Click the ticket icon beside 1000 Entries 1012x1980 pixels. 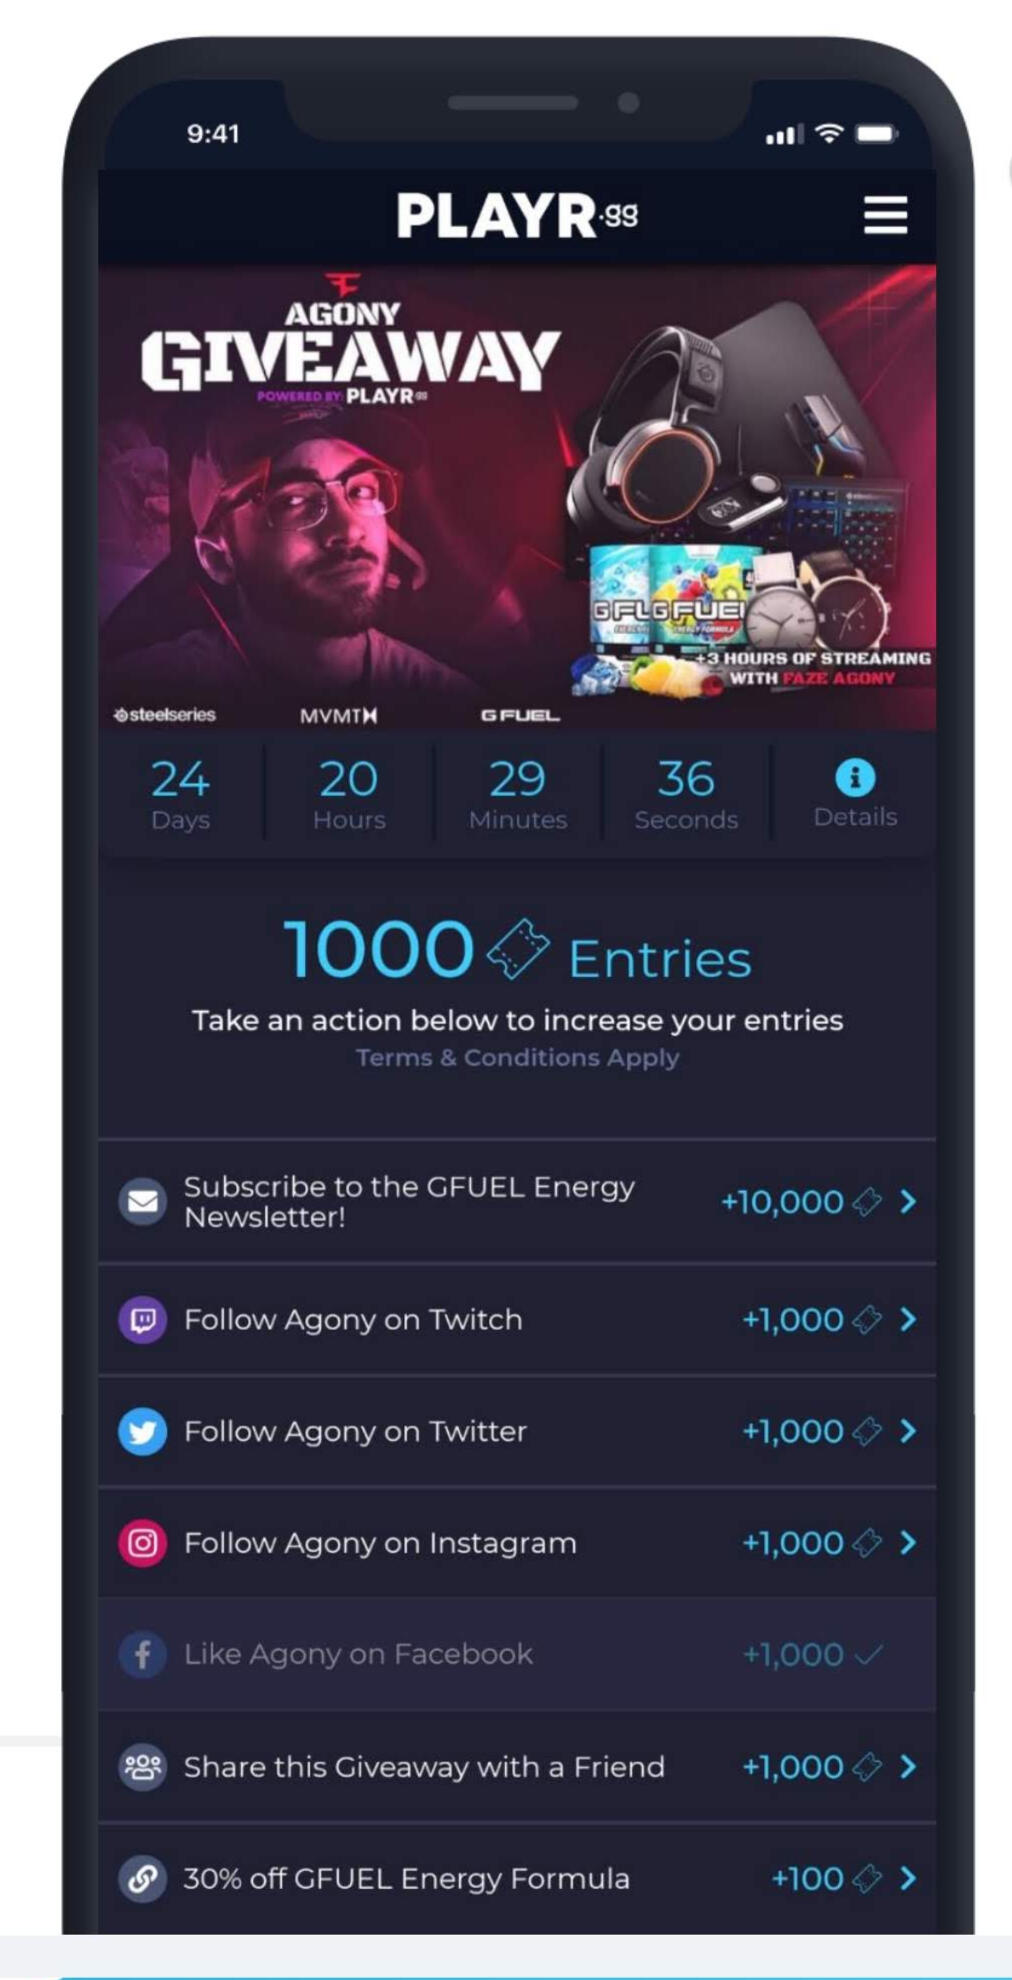click(x=518, y=949)
